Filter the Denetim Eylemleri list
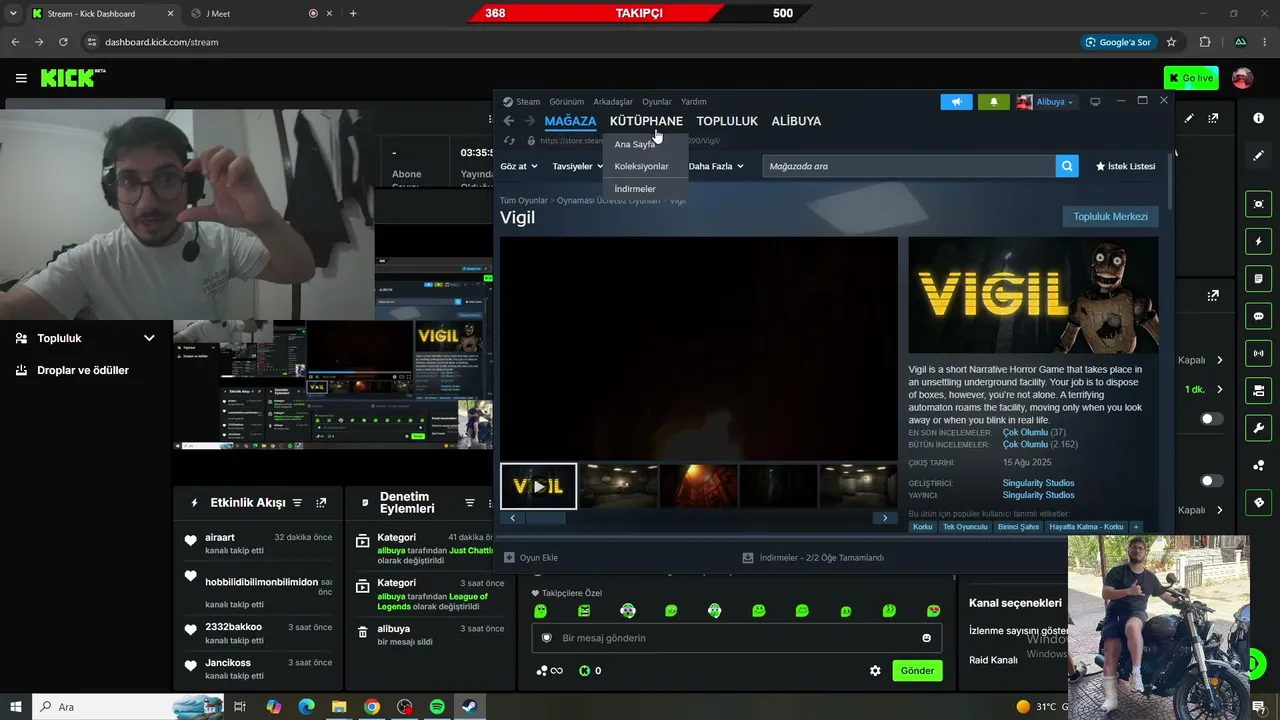The height and width of the screenshot is (720, 1280). 470,503
